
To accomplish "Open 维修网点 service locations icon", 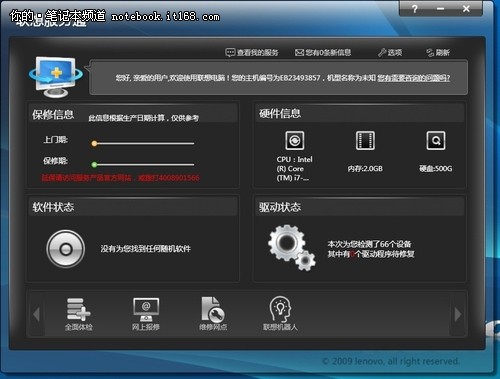I will point(213,313).
